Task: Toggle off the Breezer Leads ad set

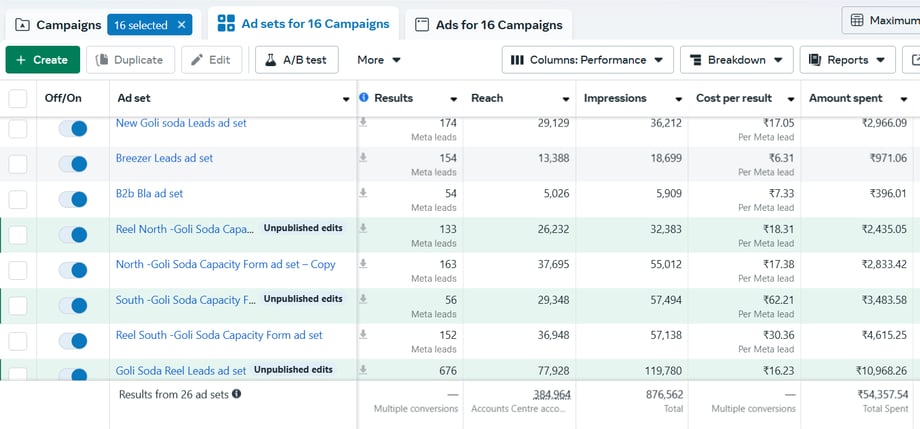Action: (x=73, y=165)
